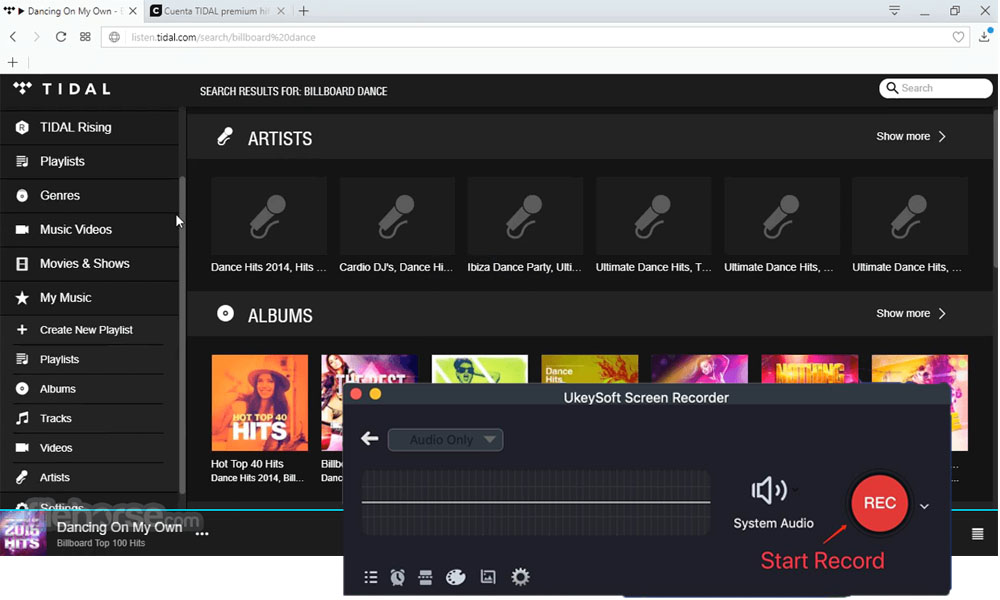
Task: Open artist Cardio DJ's, Dance Hi...
Action: click(x=397, y=226)
